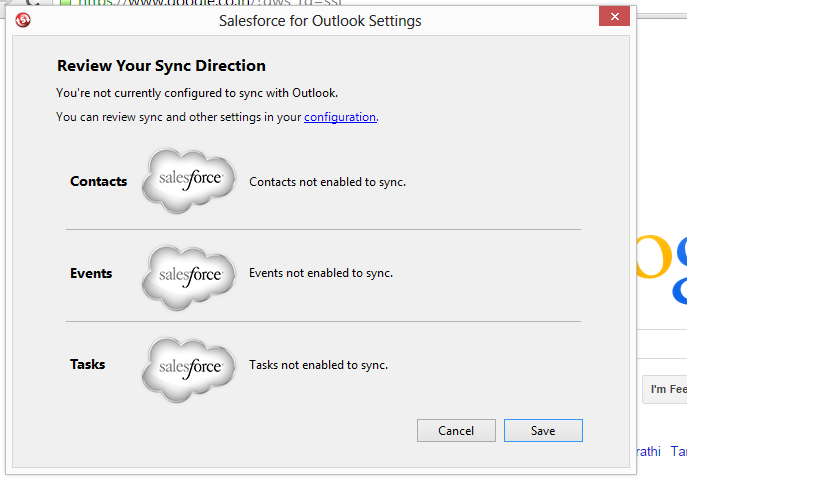Close the Salesforce for Outlook Settings dialog
This screenshot has width=819, height=488.
[x=613, y=19]
